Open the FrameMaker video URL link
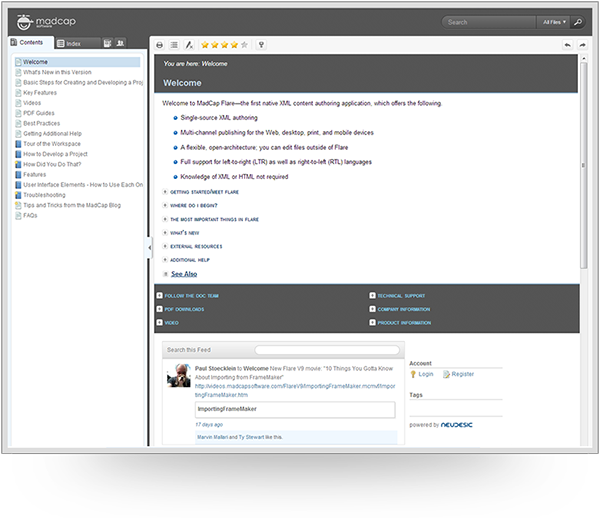The image size is (600, 520). 295,390
